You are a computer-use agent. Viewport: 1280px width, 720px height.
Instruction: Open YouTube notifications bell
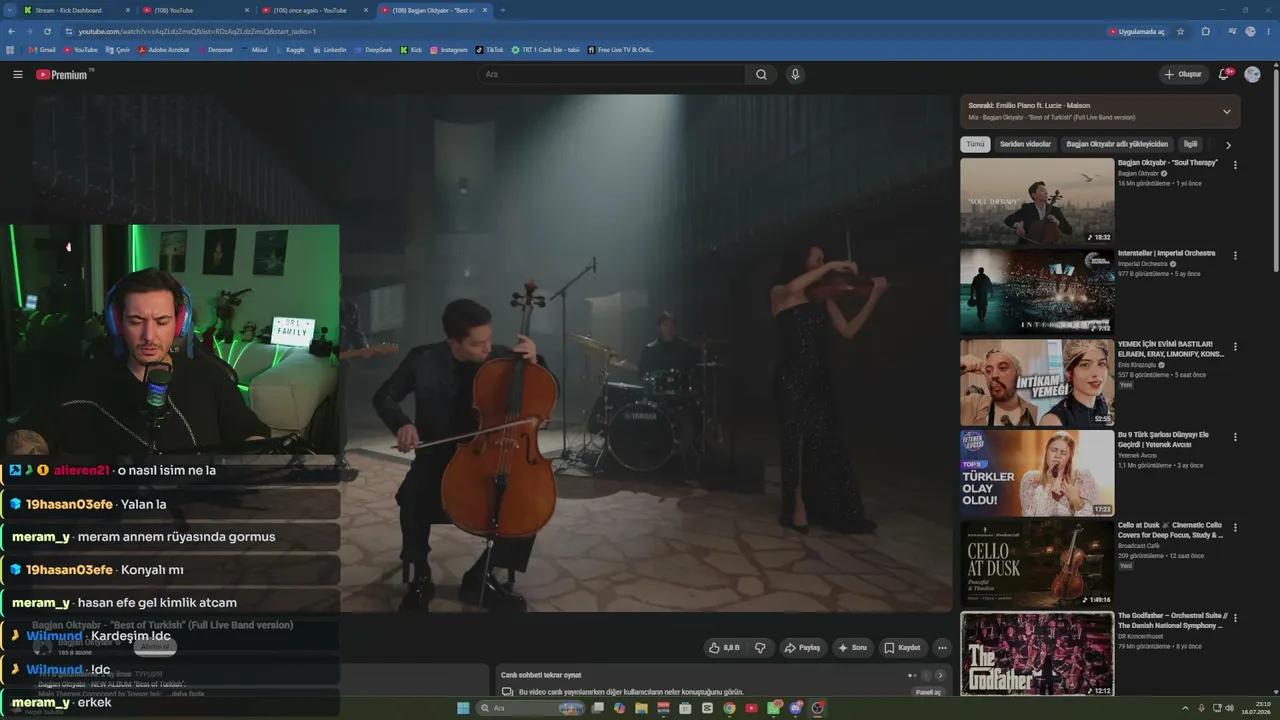coord(1224,74)
